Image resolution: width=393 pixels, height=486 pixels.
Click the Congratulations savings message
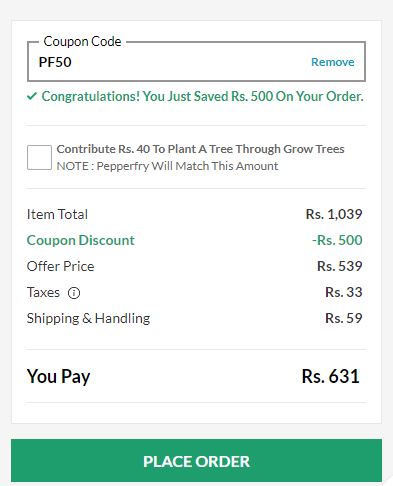tap(202, 97)
